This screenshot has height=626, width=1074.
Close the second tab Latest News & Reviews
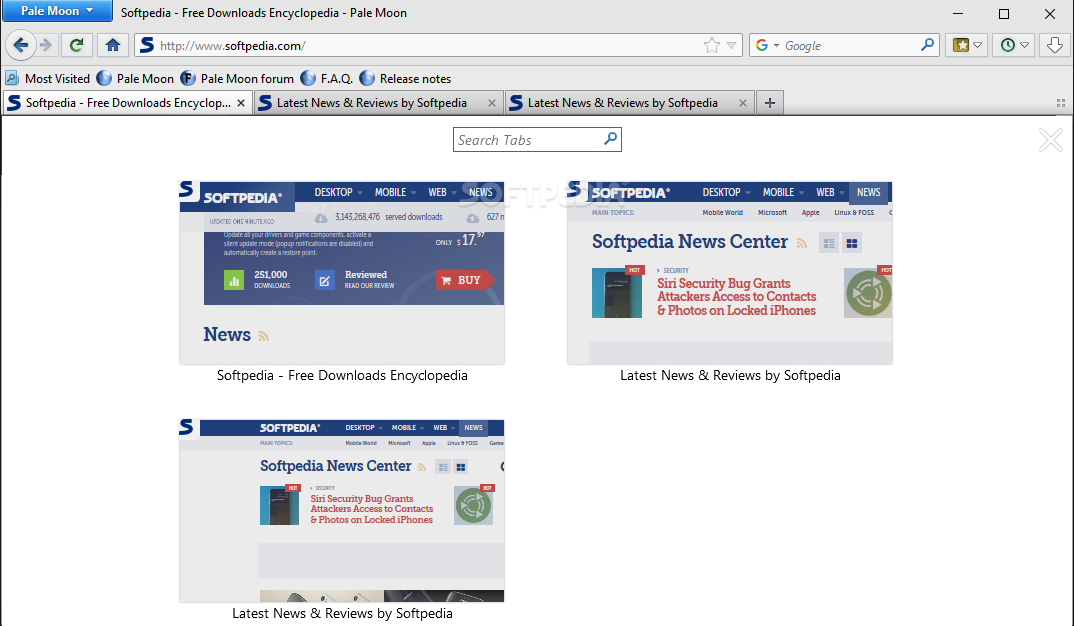pos(492,103)
